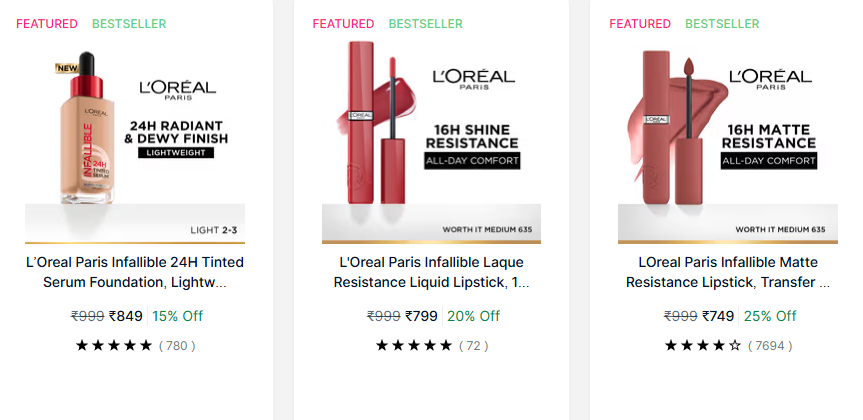The image size is (863, 420).
Task: Click the Bestseller tag on Matte lipstick card
Action: [722, 24]
